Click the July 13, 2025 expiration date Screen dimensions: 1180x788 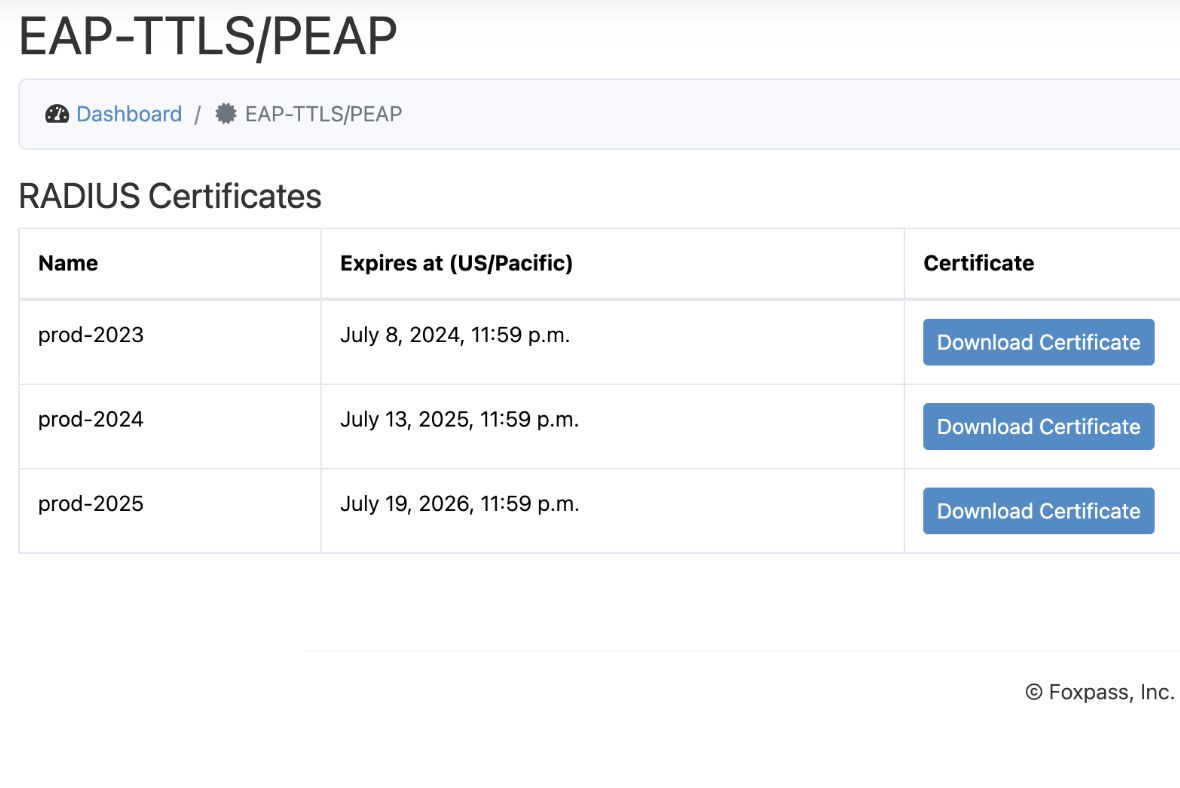tap(461, 419)
